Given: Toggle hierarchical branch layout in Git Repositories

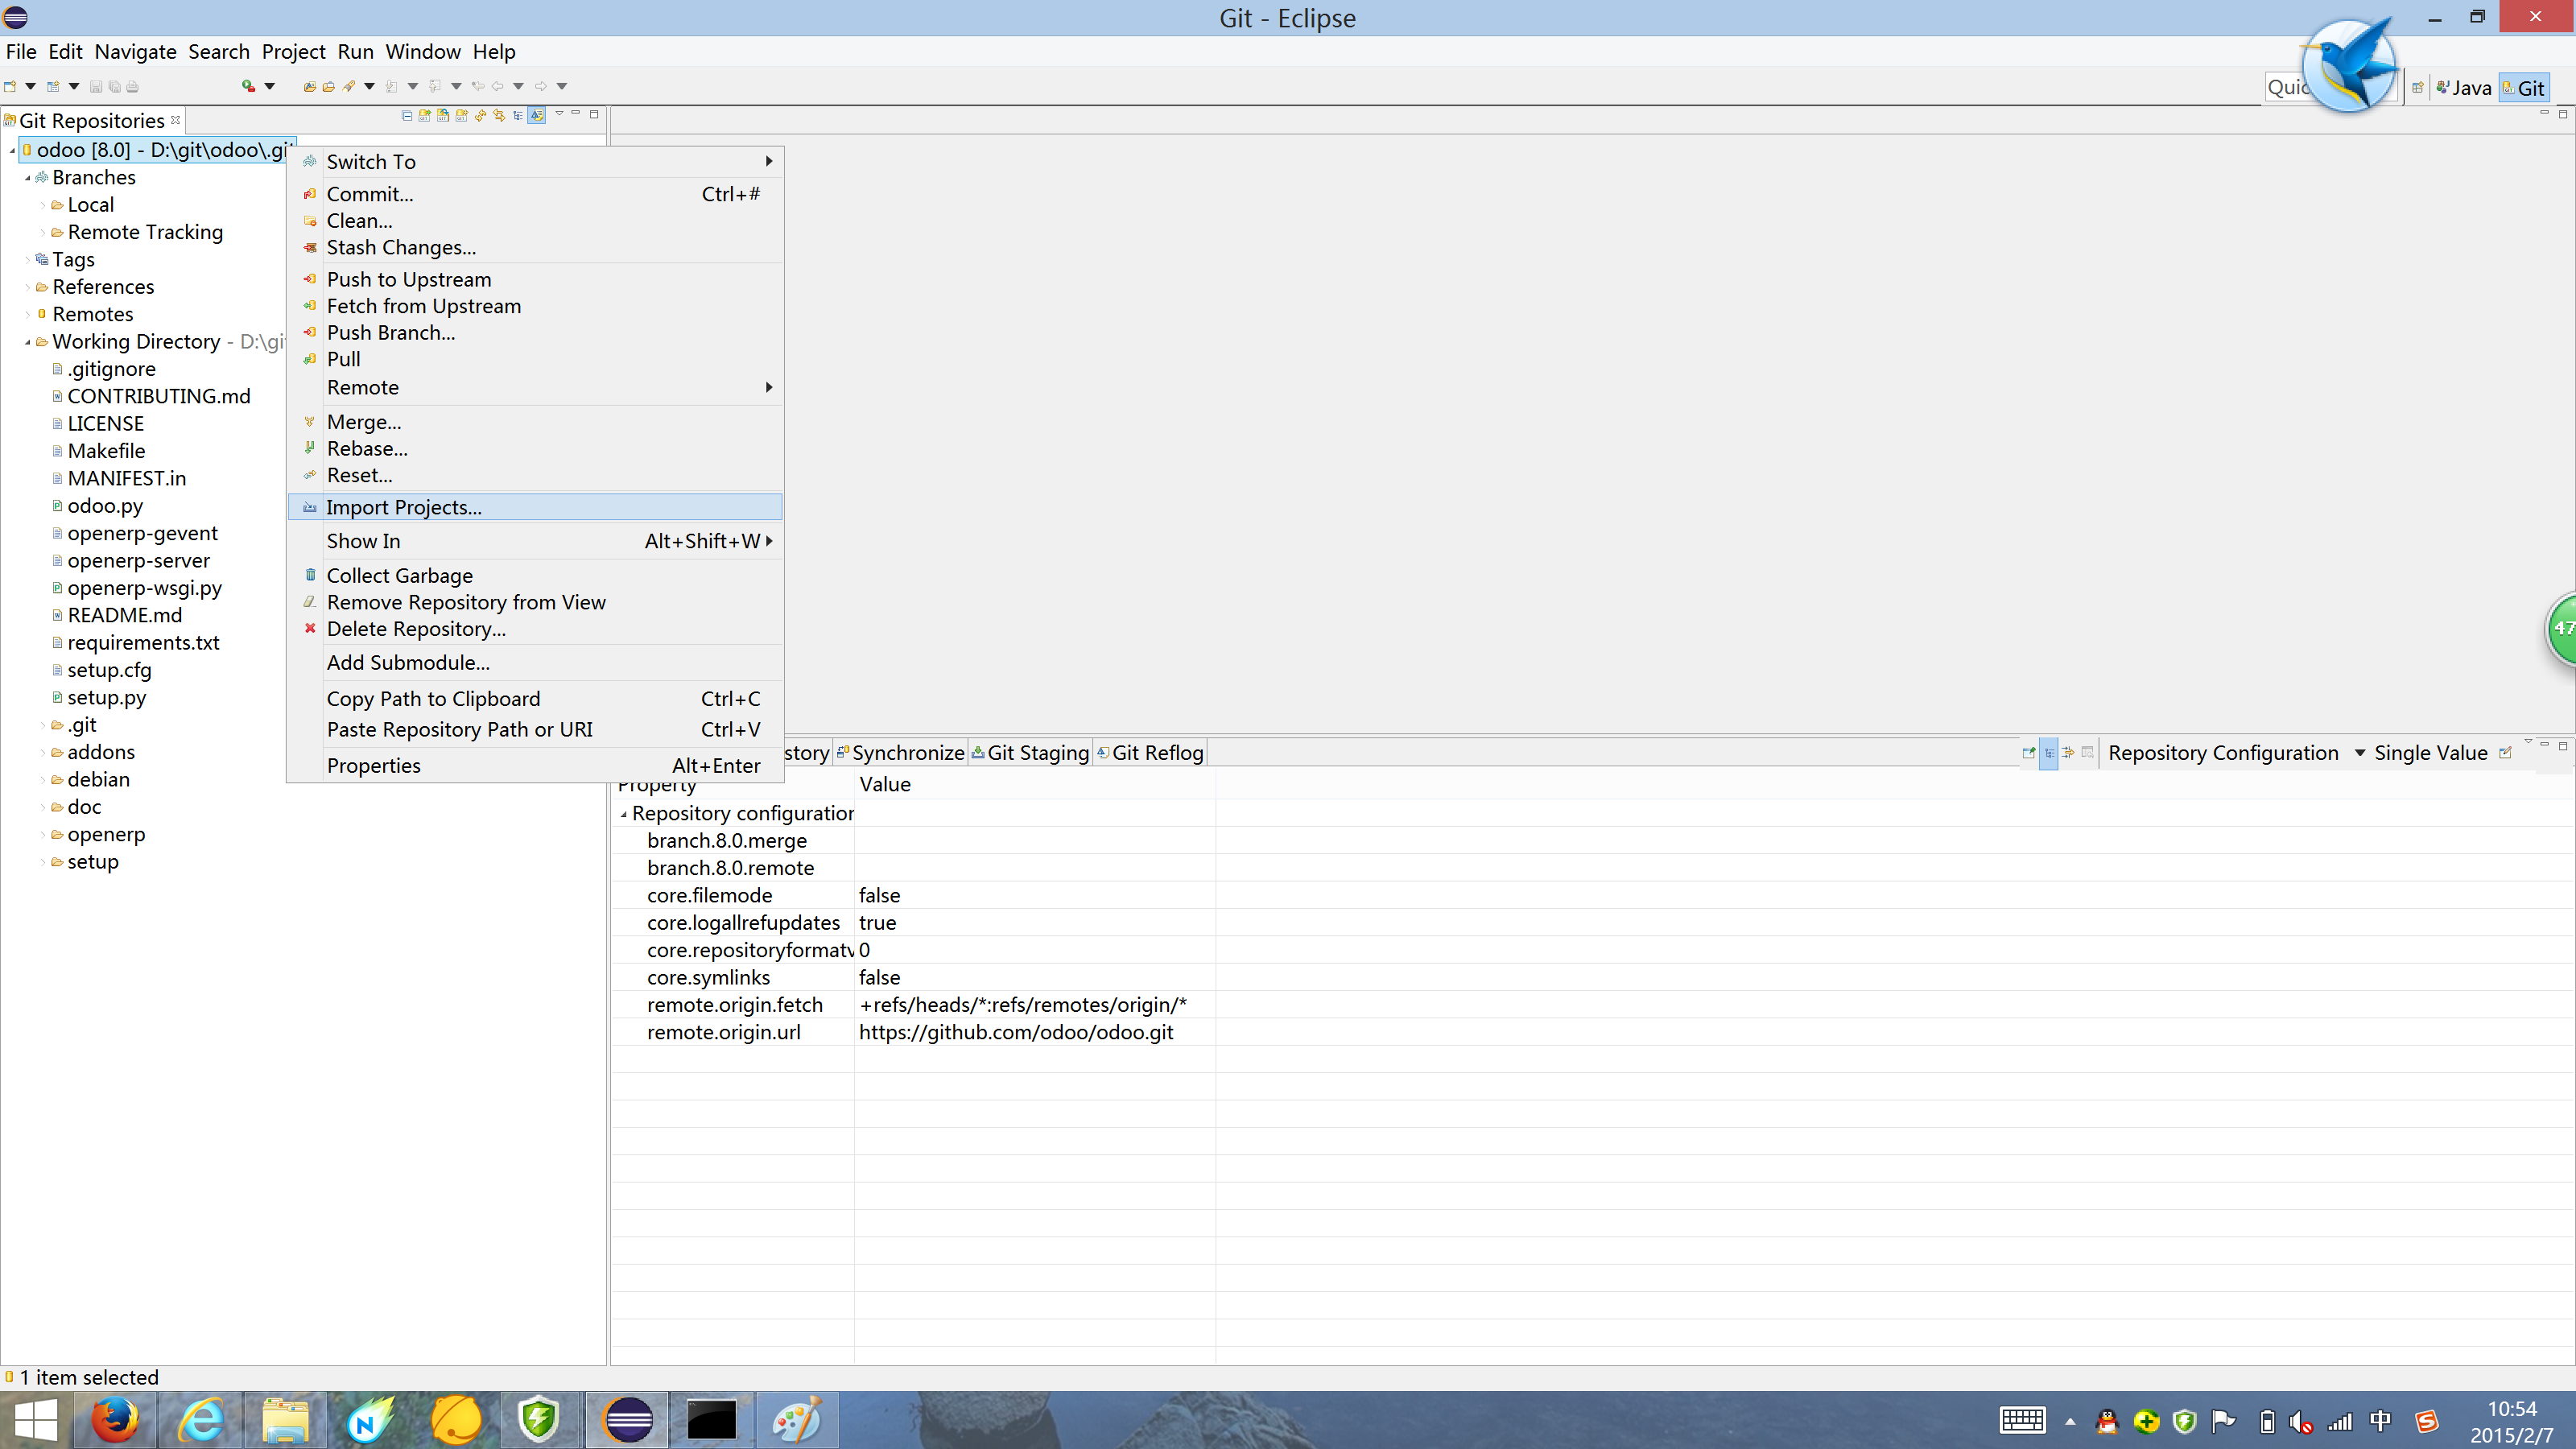Looking at the screenshot, I should click(x=518, y=115).
